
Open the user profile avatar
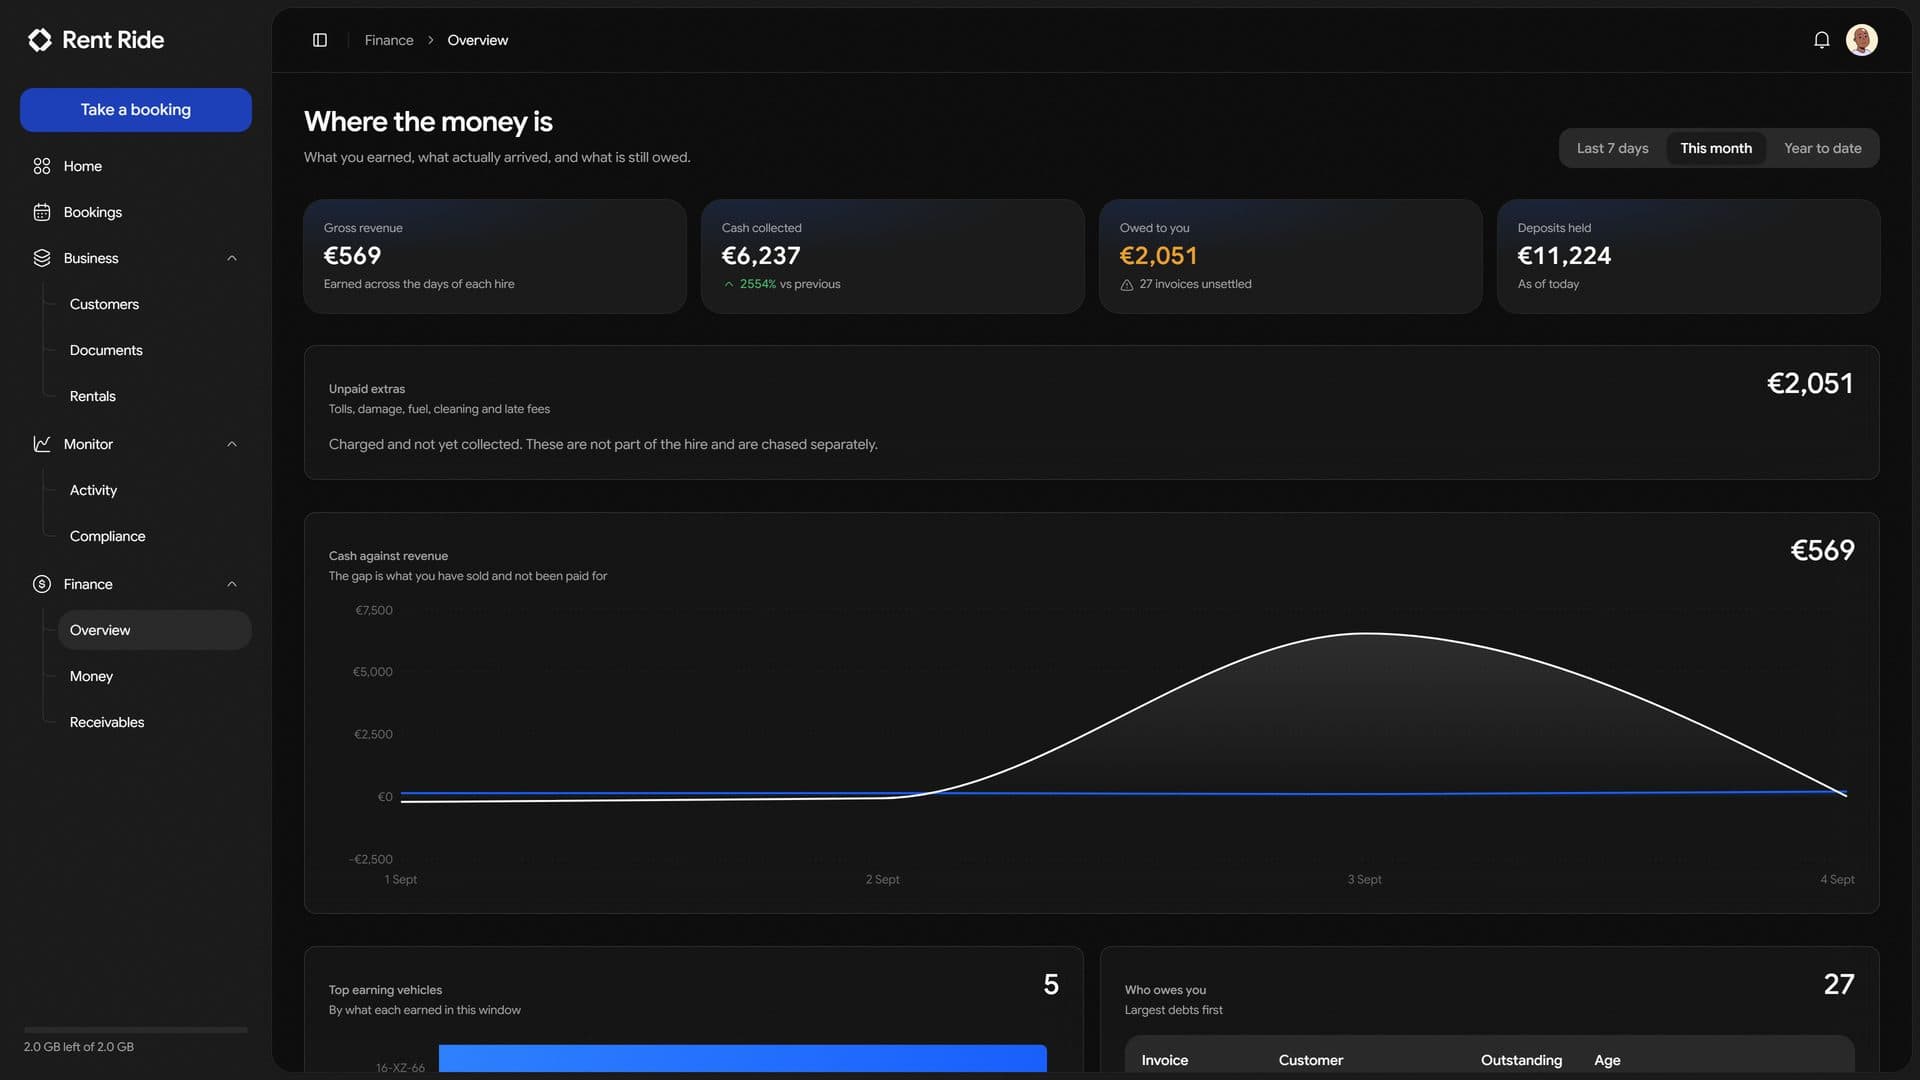click(x=1862, y=40)
